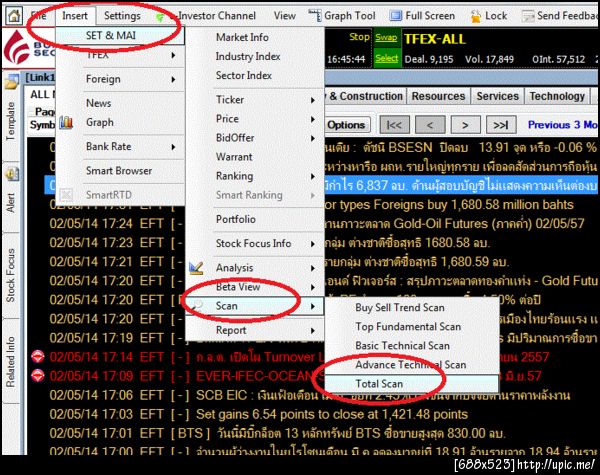600x475 pixels.
Task: Click the Previous 3 Mo link
Action: (562, 125)
